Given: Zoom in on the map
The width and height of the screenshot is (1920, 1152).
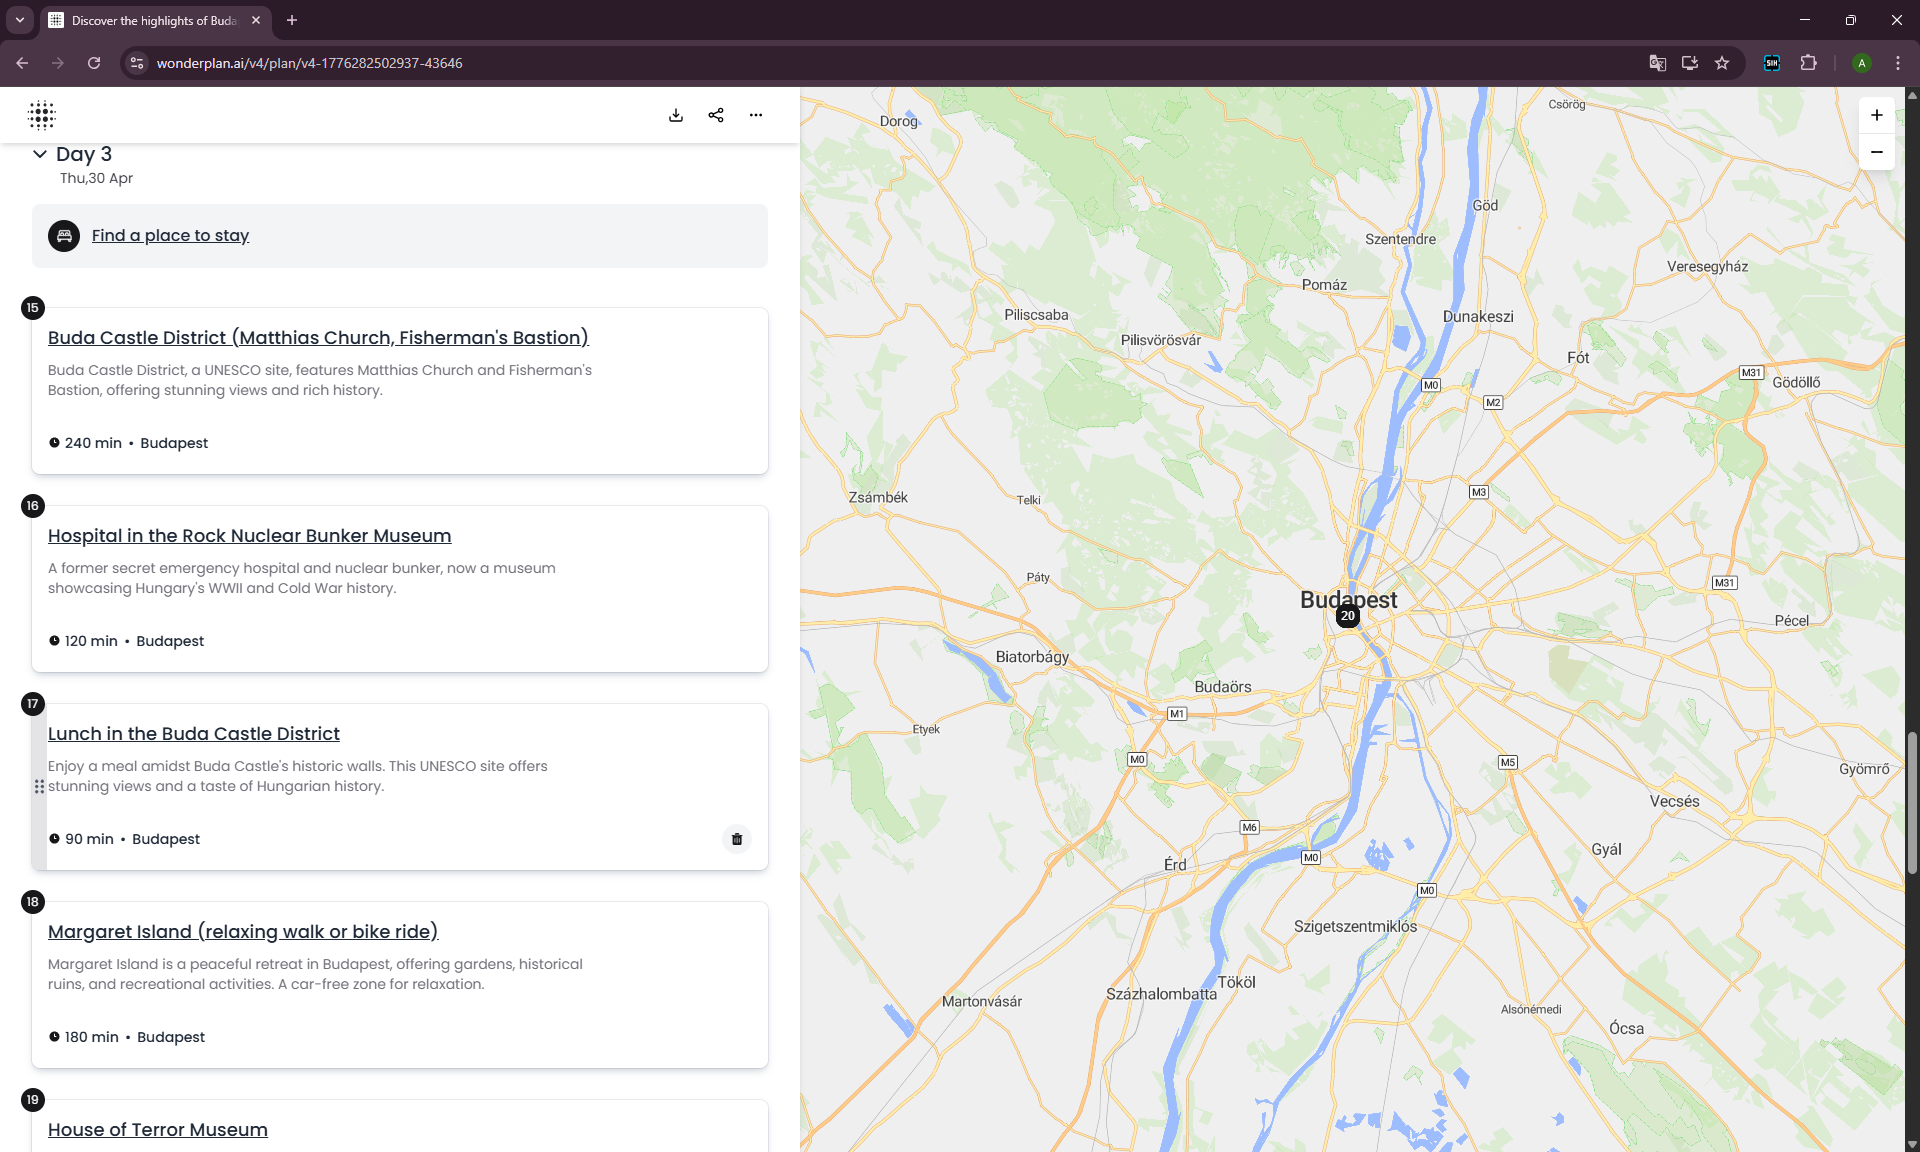Looking at the screenshot, I should 1877,115.
